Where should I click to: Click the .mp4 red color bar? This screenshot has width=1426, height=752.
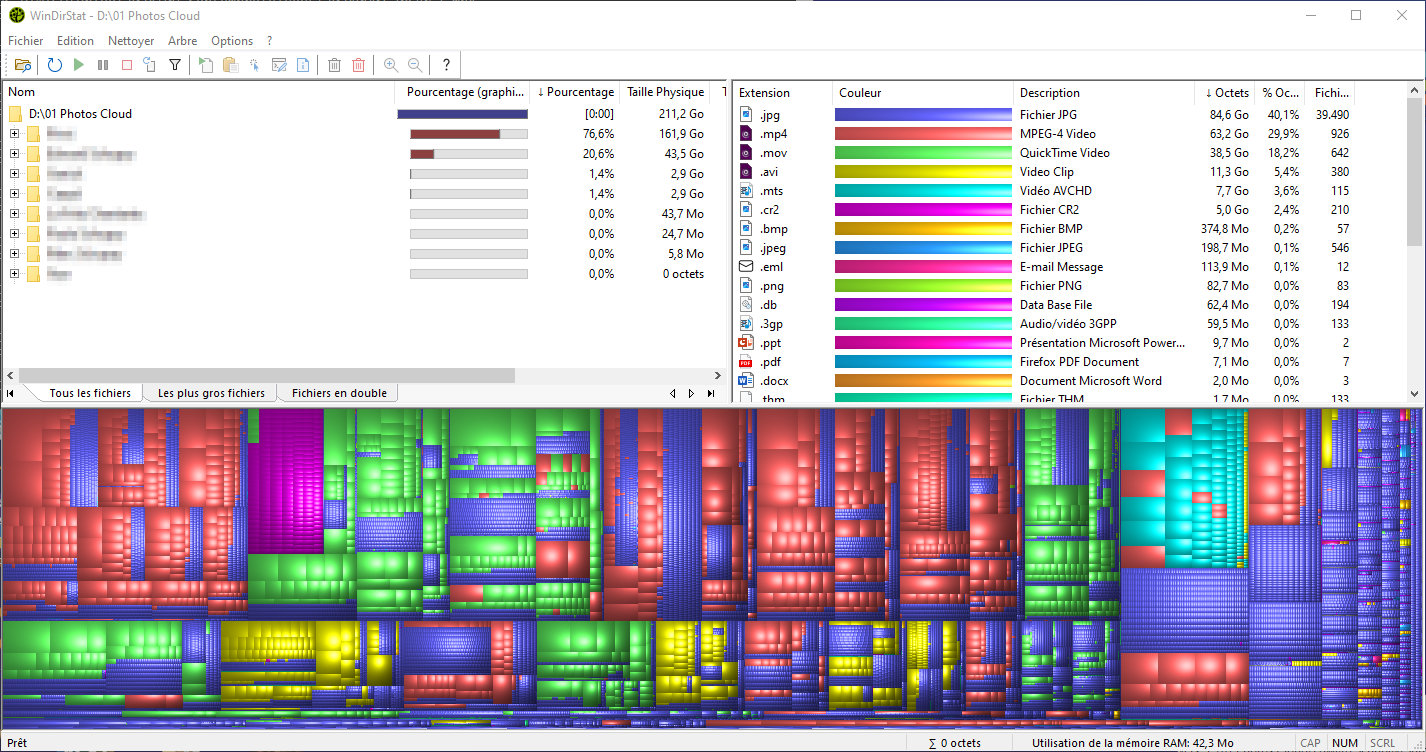click(923, 134)
